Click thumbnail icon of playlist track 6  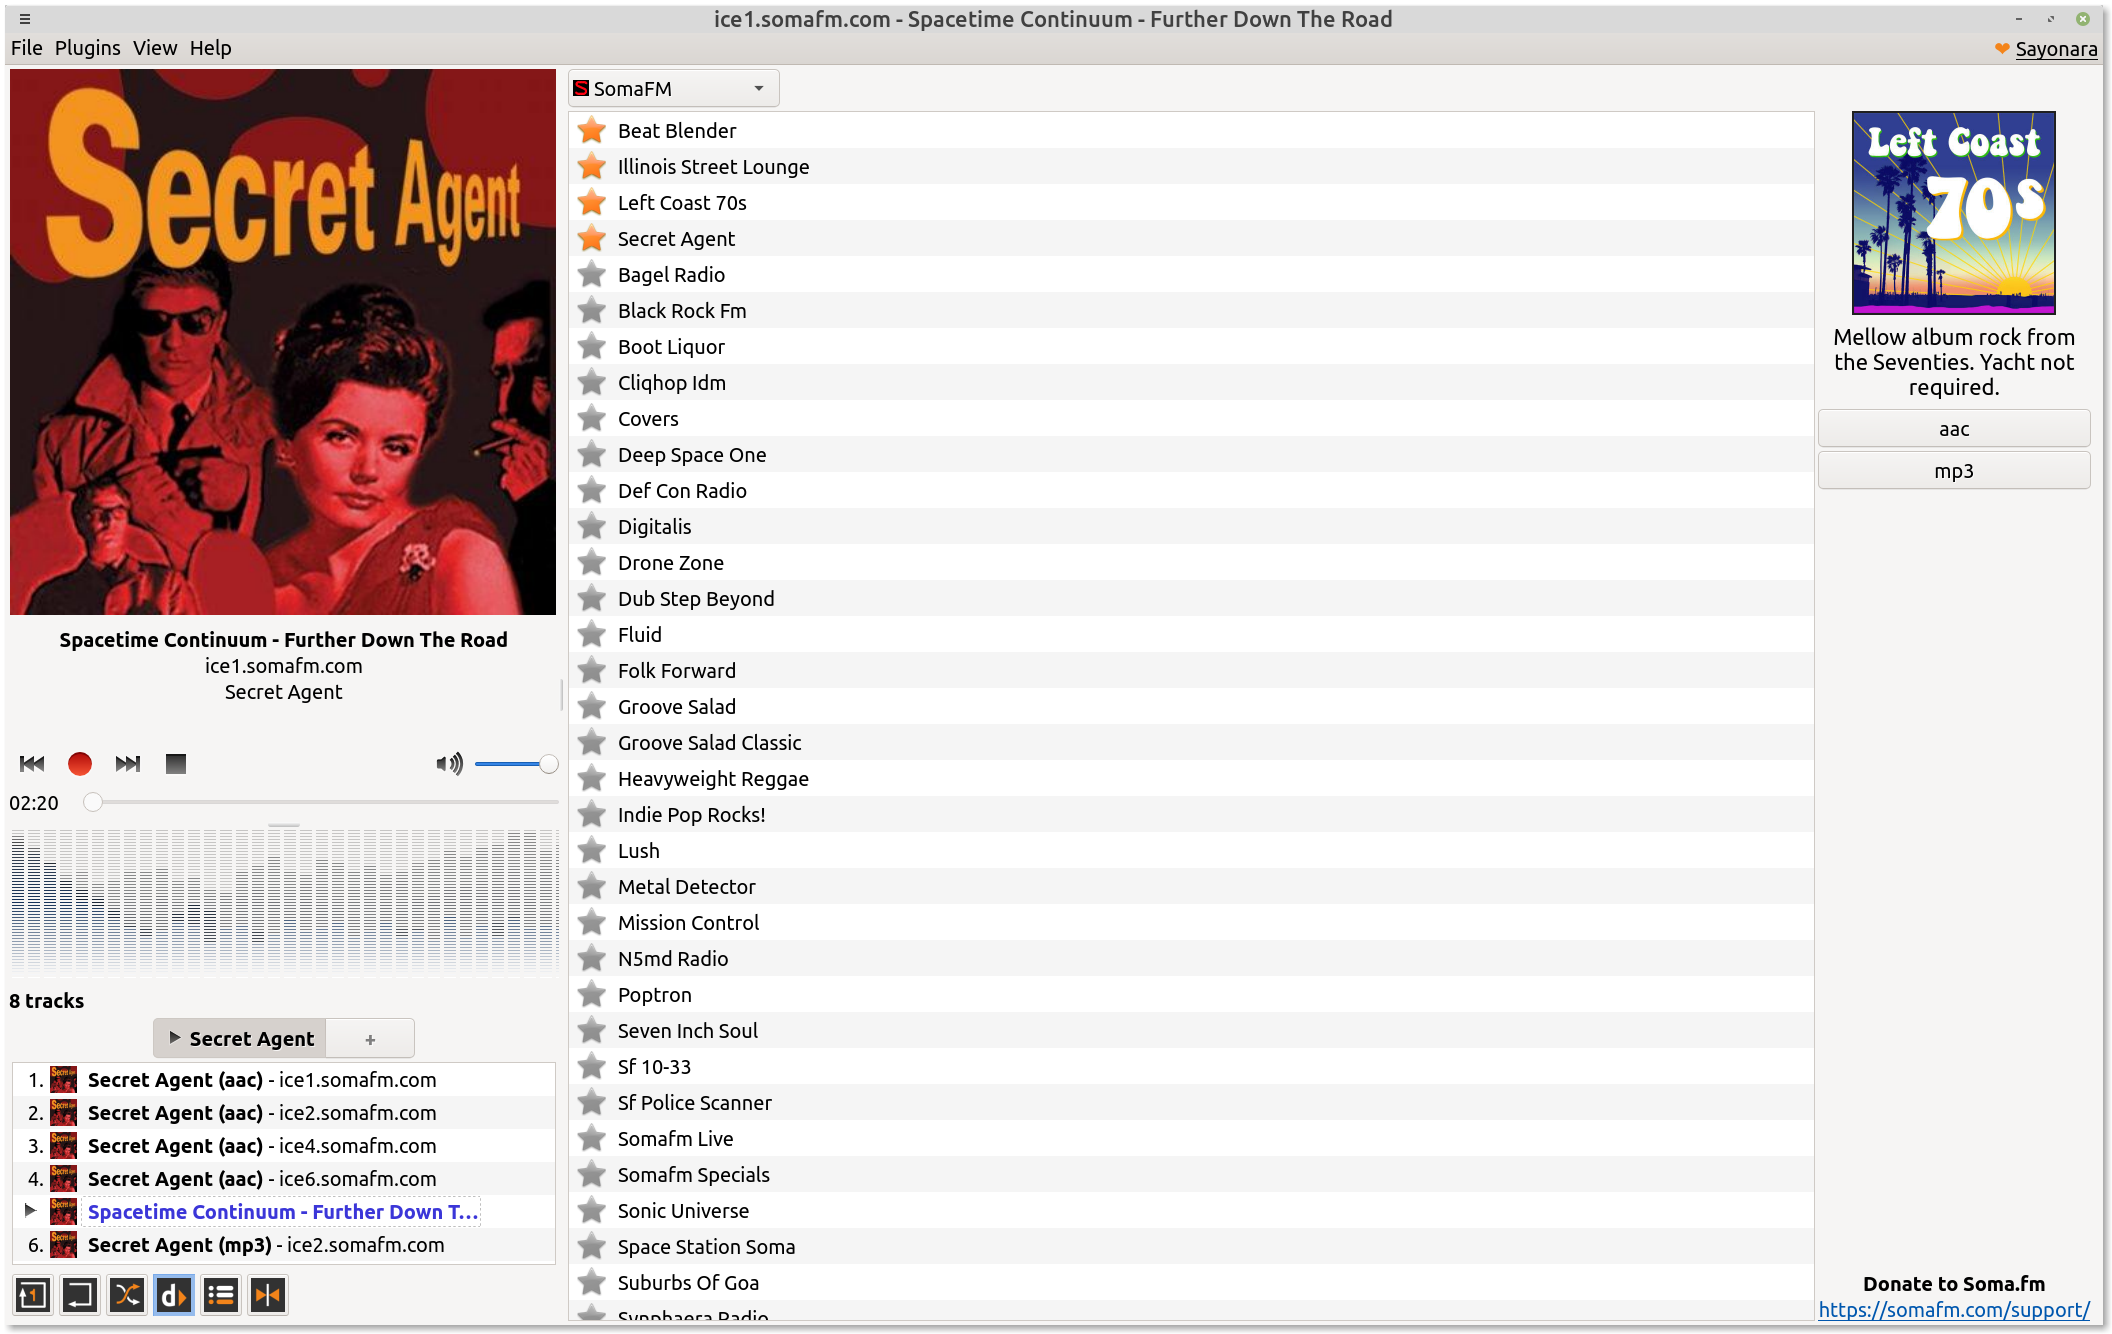click(x=63, y=1244)
